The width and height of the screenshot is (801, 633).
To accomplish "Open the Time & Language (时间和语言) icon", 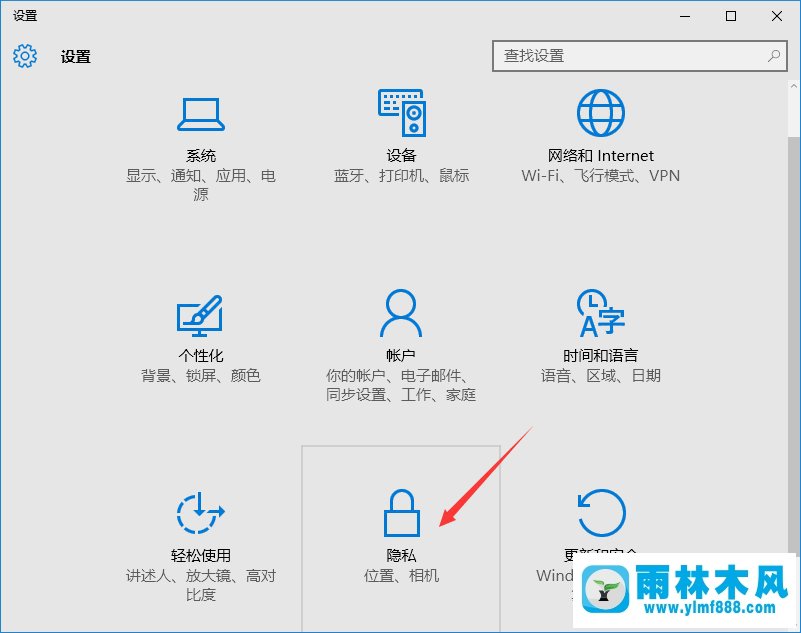I will click(601, 313).
